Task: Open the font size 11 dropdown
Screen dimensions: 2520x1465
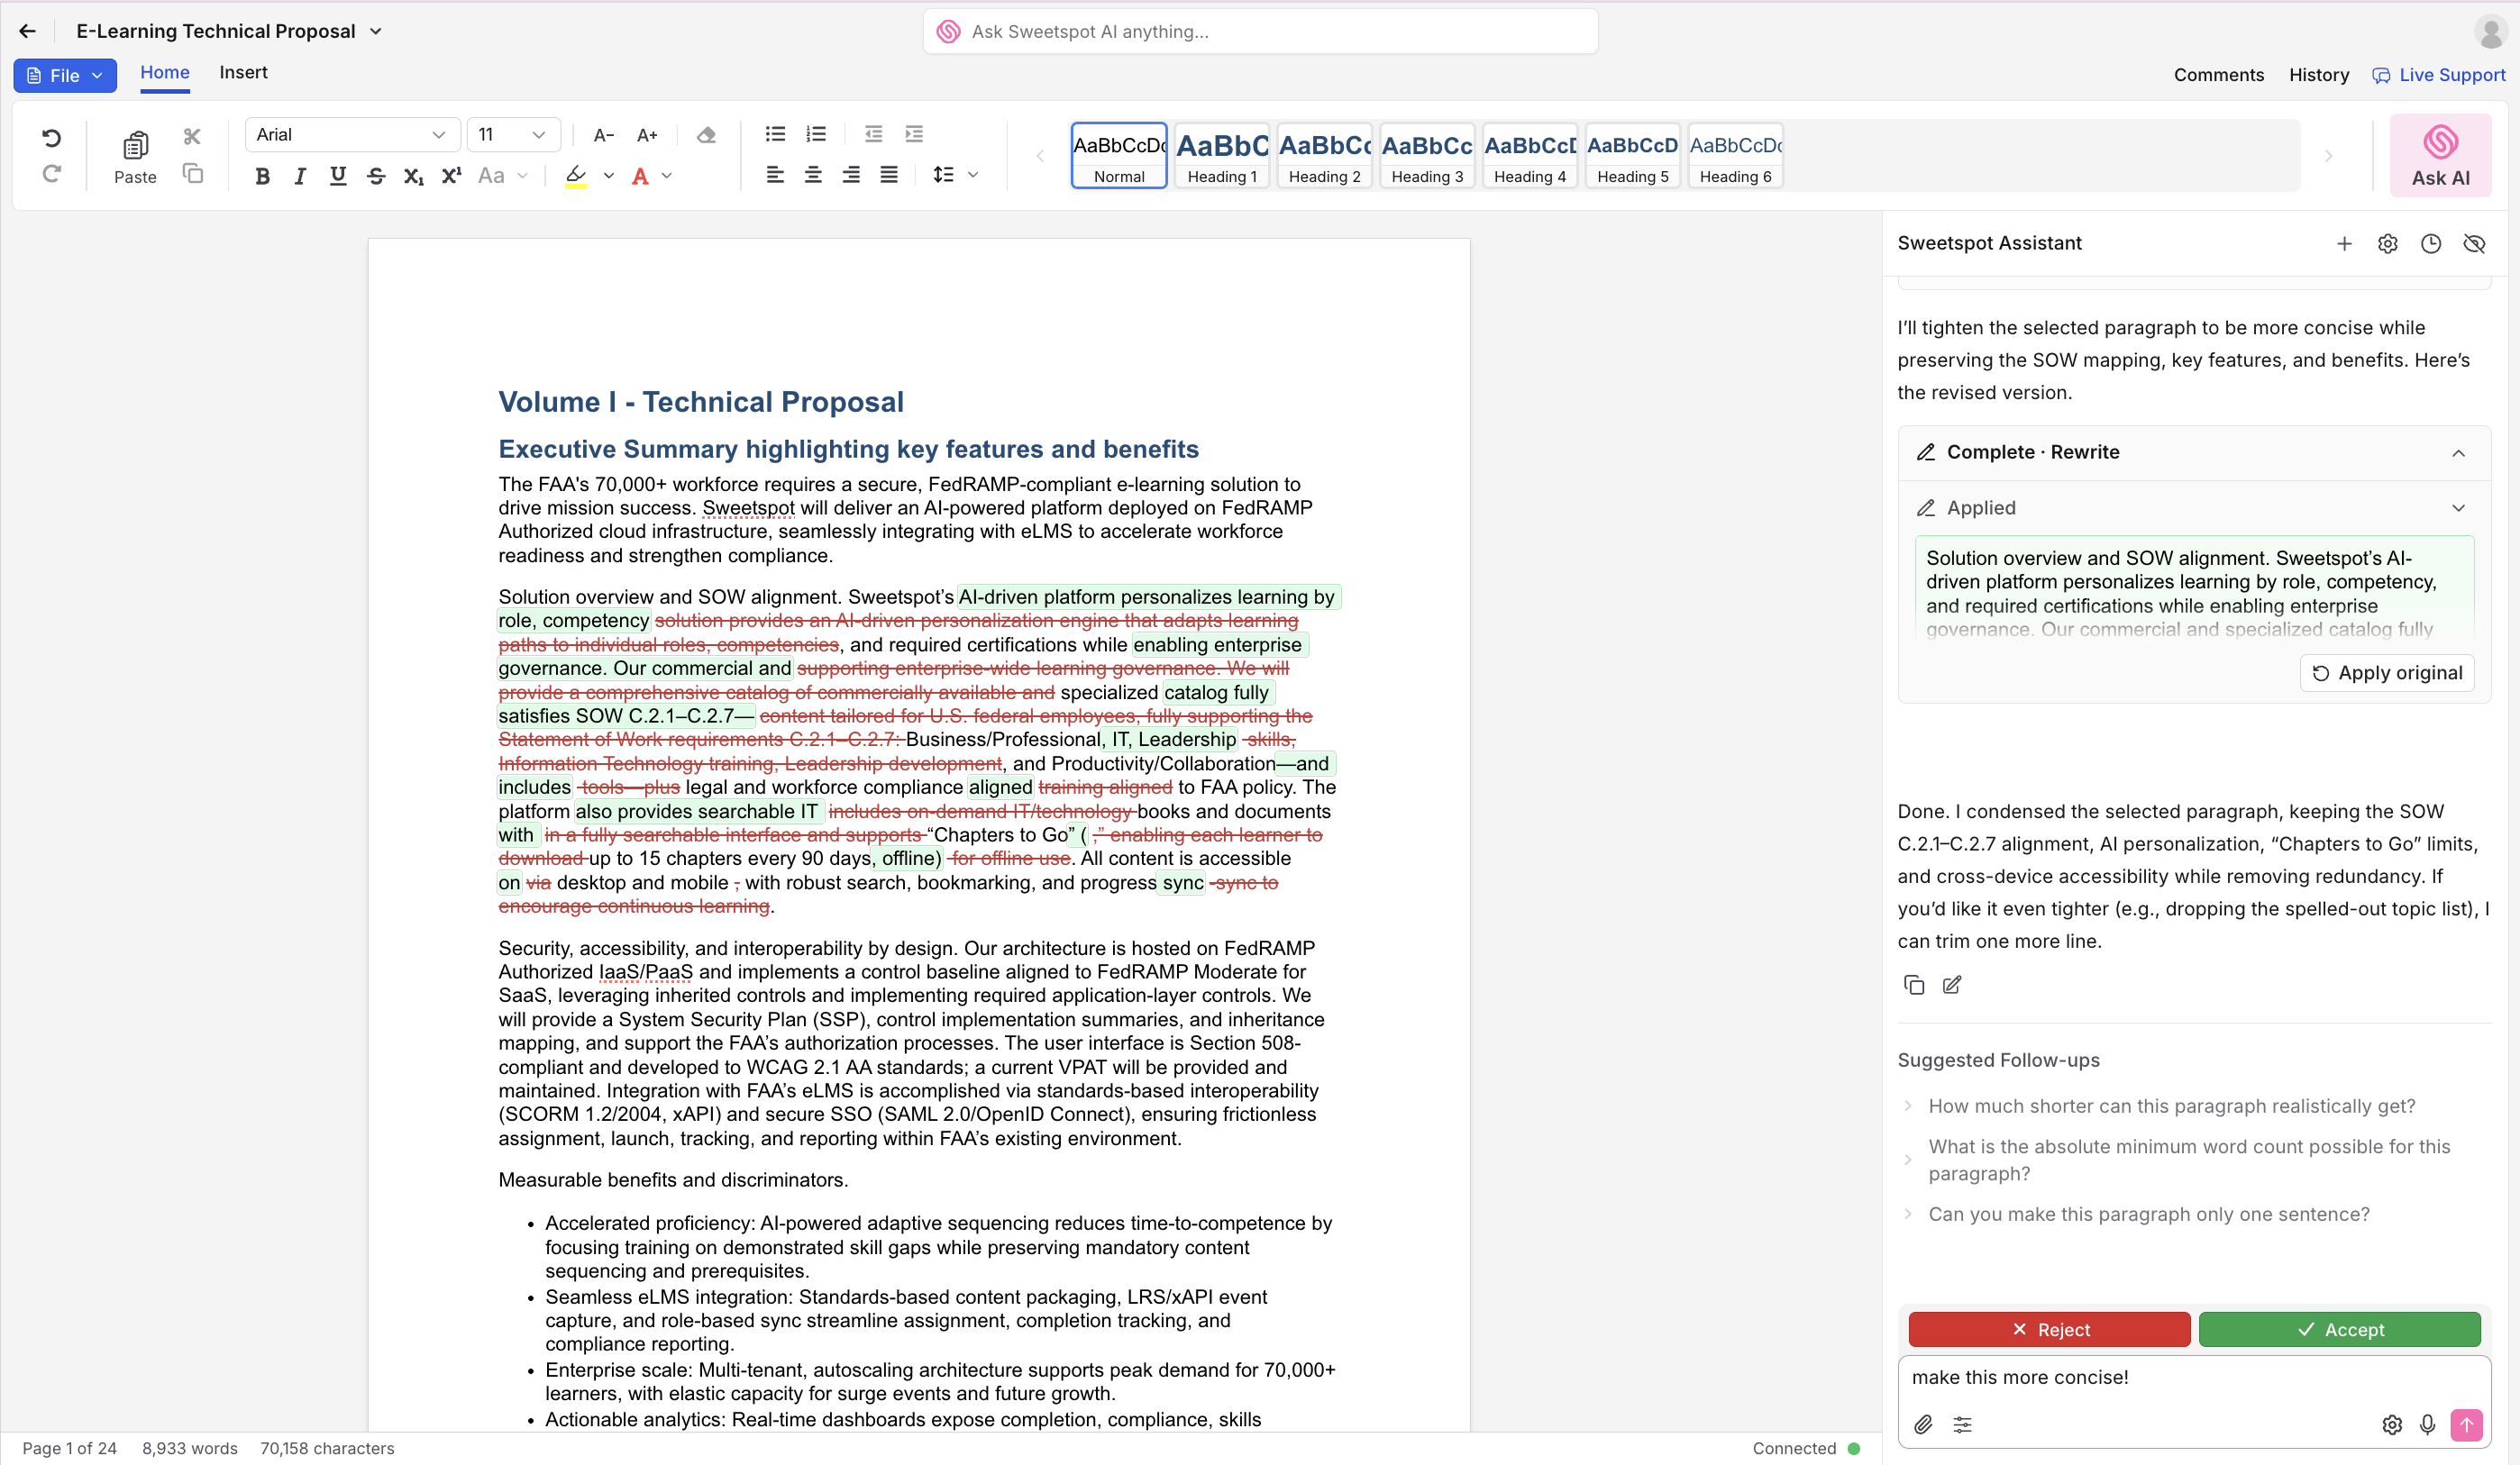Action: point(512,134)
